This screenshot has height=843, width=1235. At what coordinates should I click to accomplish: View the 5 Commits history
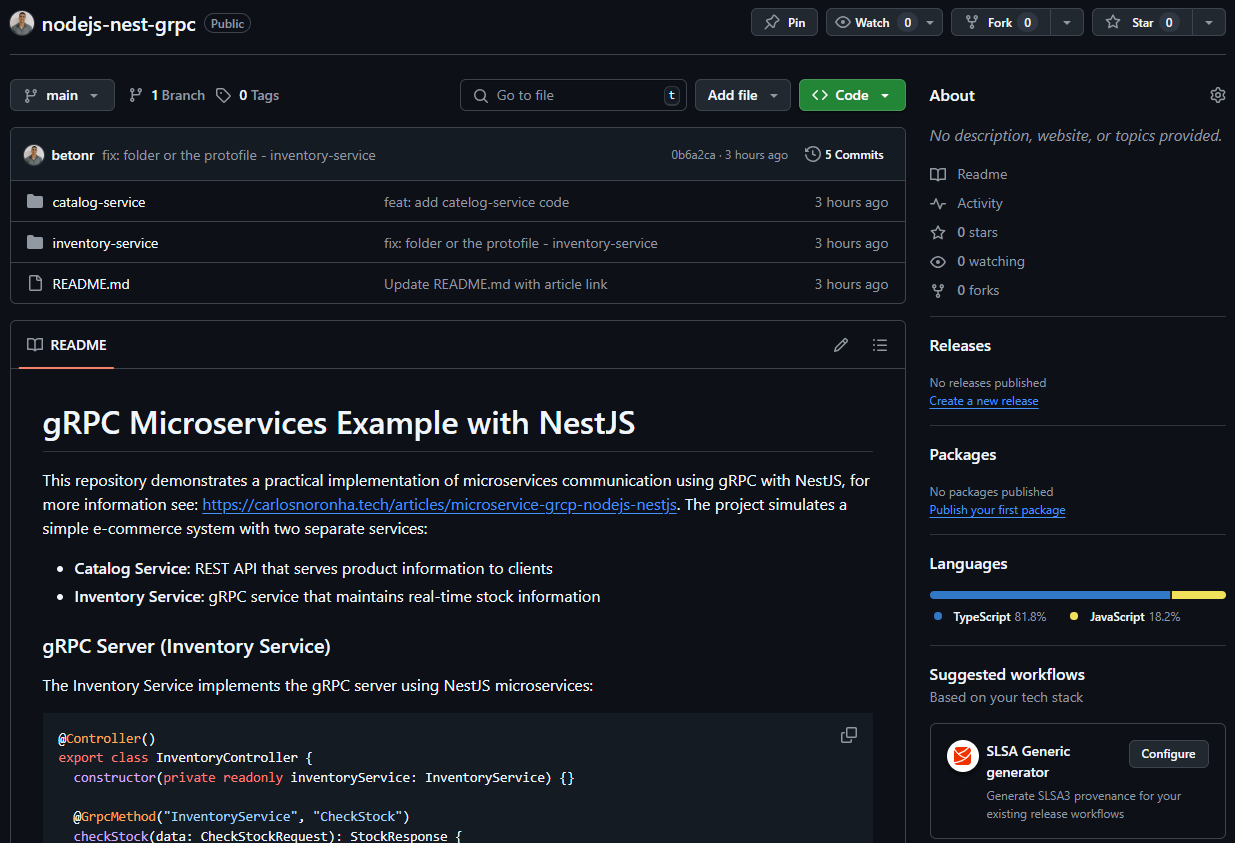pos(844,155)
